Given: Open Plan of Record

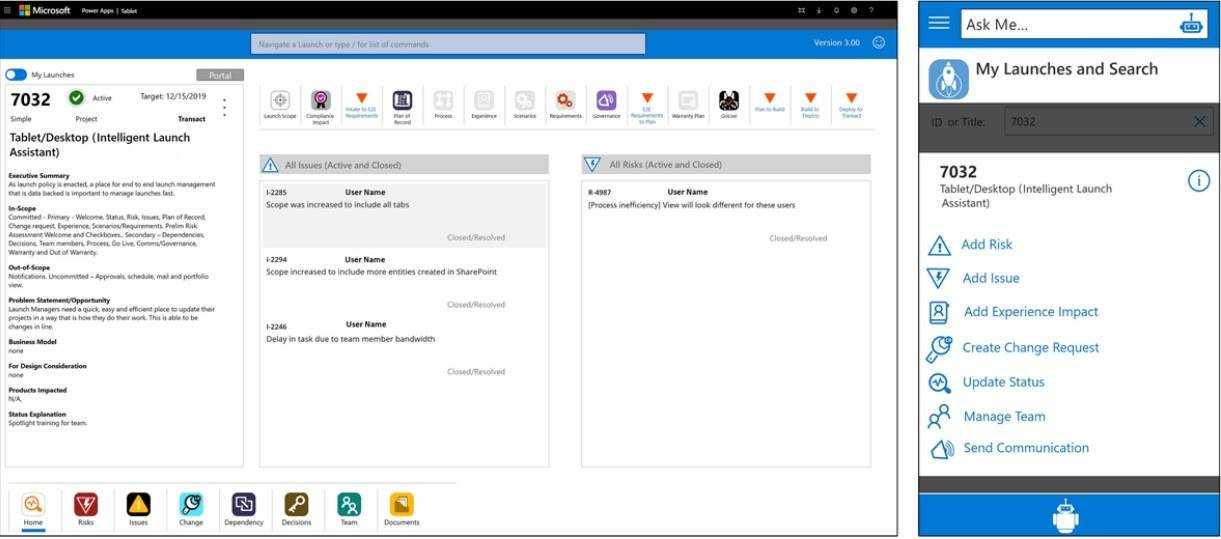Looking at the screenshot, I should coord(402,101).
